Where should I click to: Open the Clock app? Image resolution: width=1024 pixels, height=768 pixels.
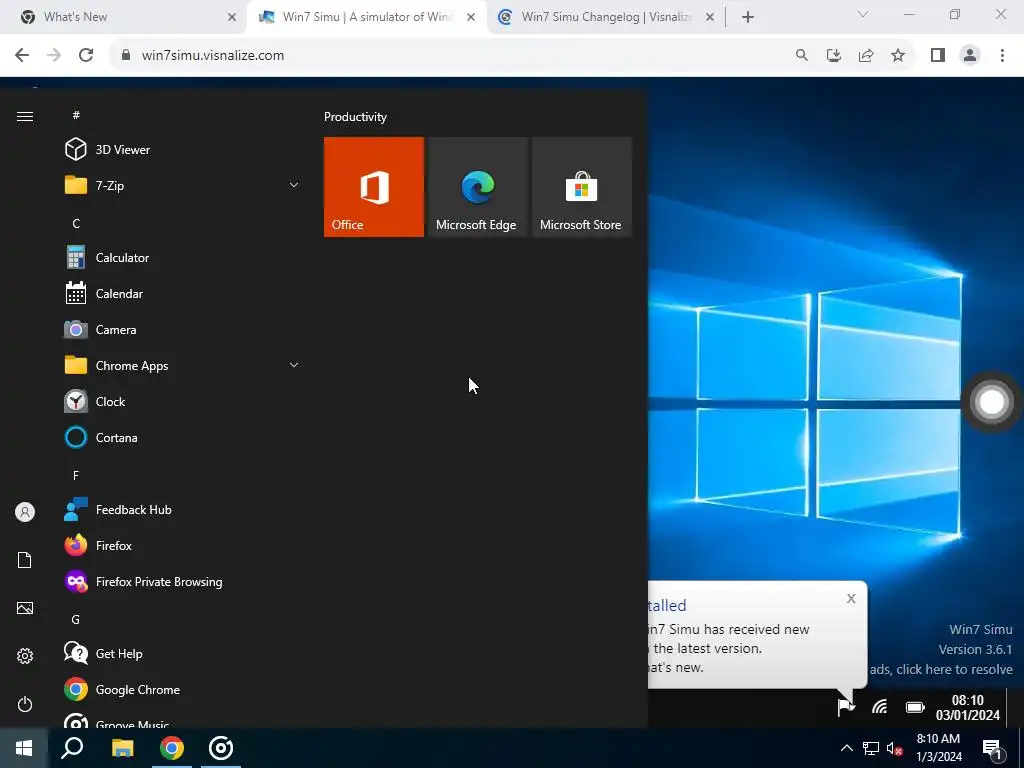(x=110, y=402)
